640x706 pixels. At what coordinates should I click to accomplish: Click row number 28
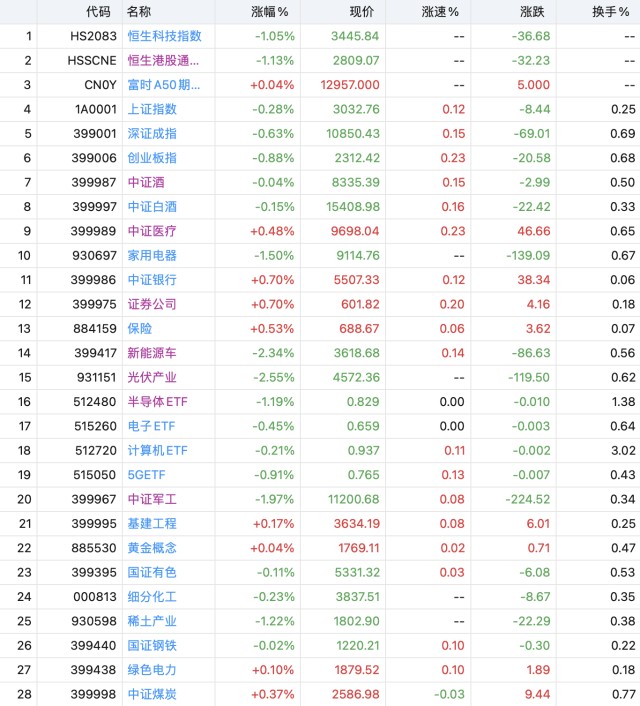(x=24, y=694)
